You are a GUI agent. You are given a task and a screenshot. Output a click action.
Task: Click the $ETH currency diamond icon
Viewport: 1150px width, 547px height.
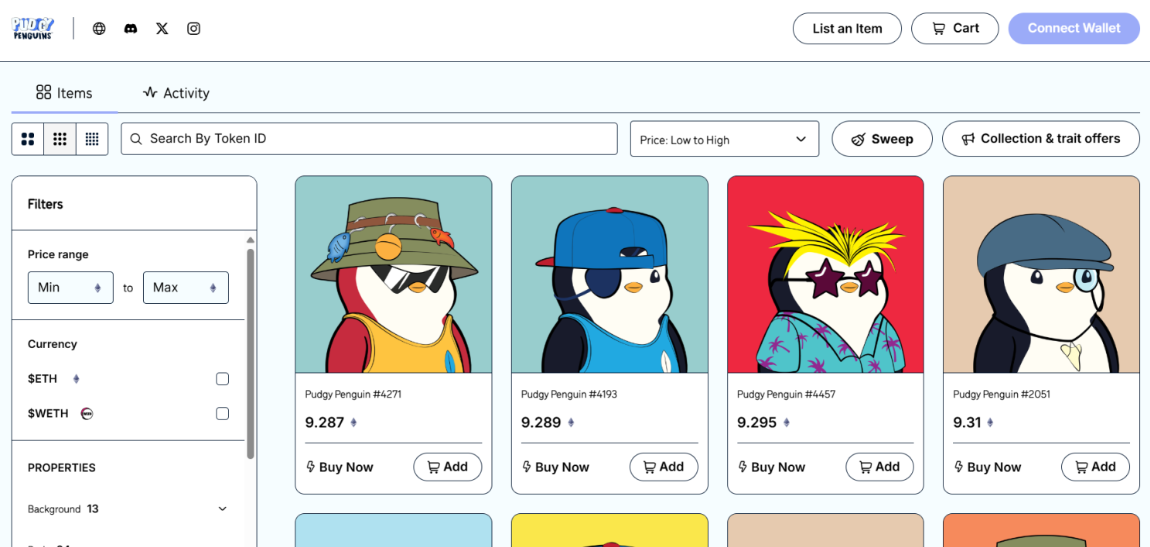click(76, 379)
